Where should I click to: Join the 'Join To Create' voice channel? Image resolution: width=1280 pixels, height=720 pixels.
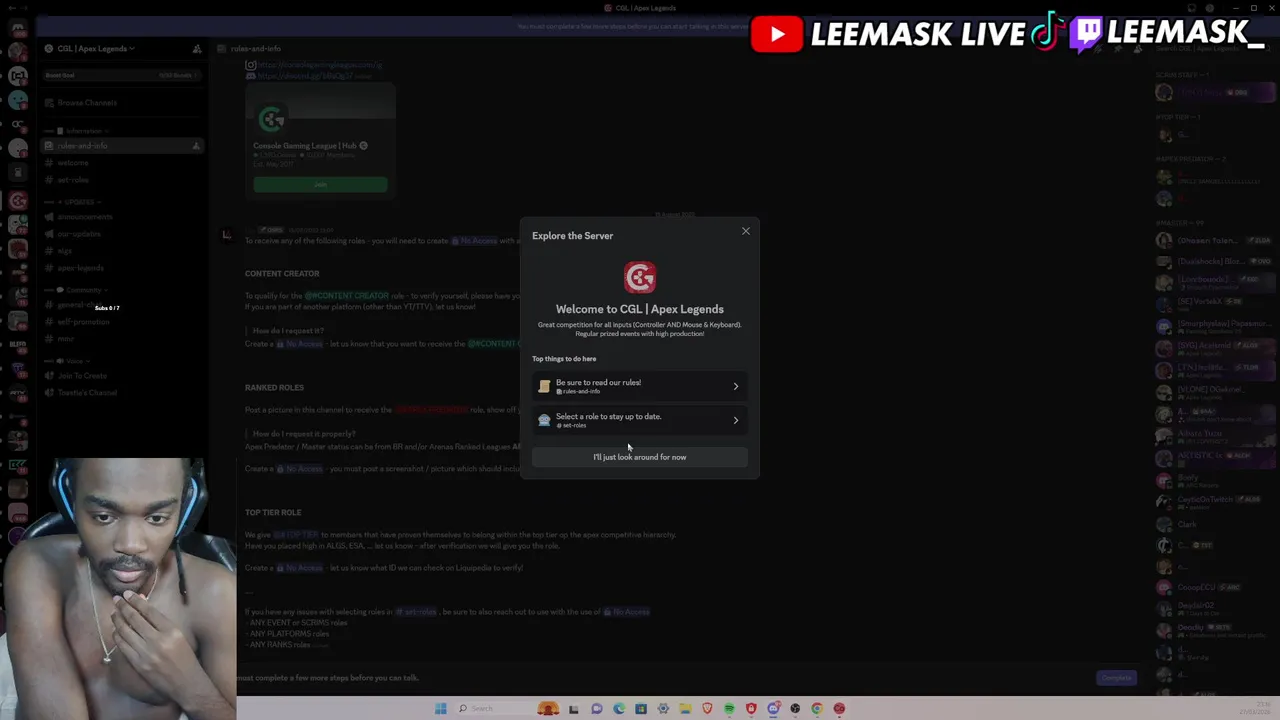82,376
